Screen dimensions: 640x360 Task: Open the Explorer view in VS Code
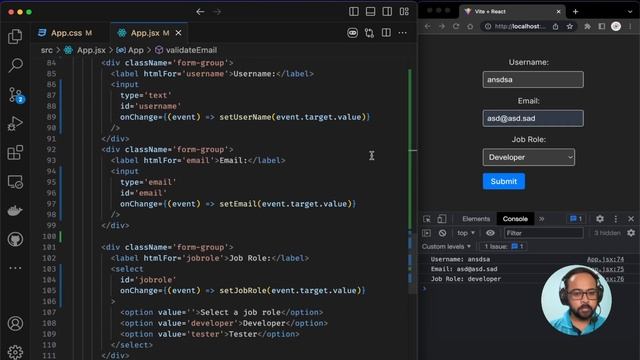tap(15, 36)
